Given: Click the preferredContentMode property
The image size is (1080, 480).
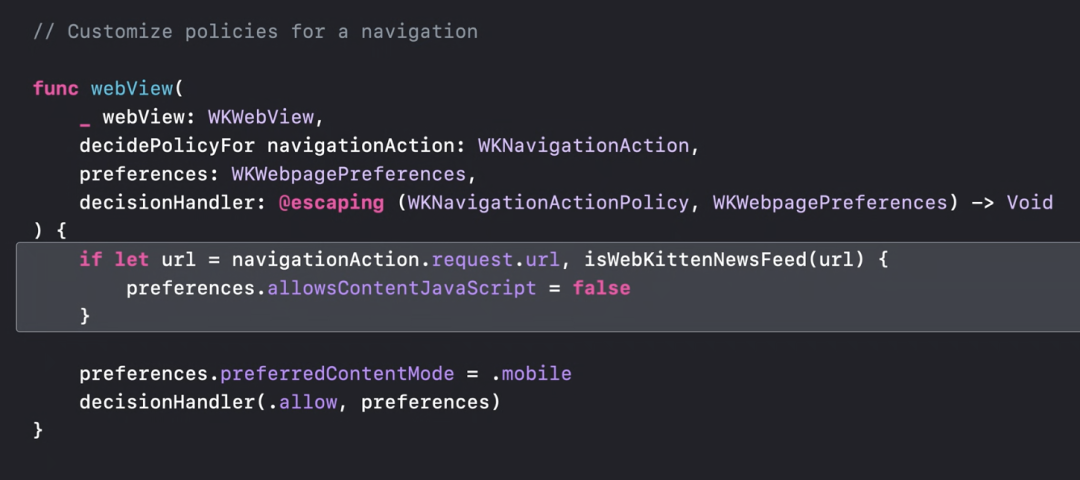Looking at the screenshot, I should 337,374.
